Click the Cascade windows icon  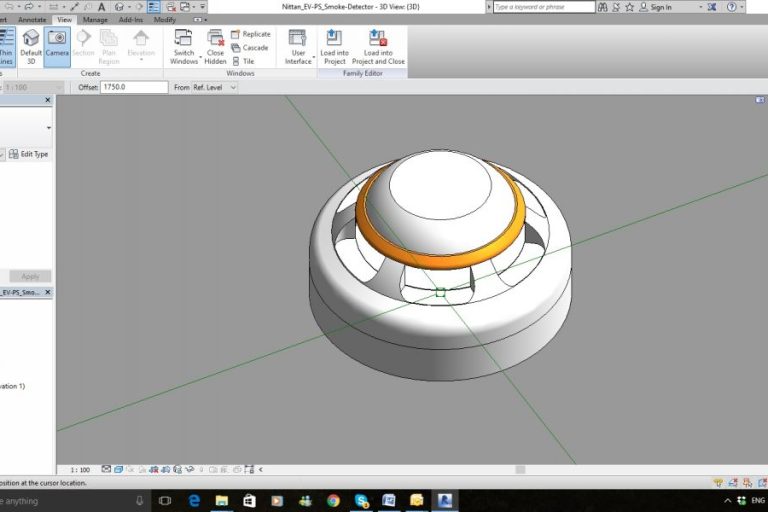coord(250,48)
